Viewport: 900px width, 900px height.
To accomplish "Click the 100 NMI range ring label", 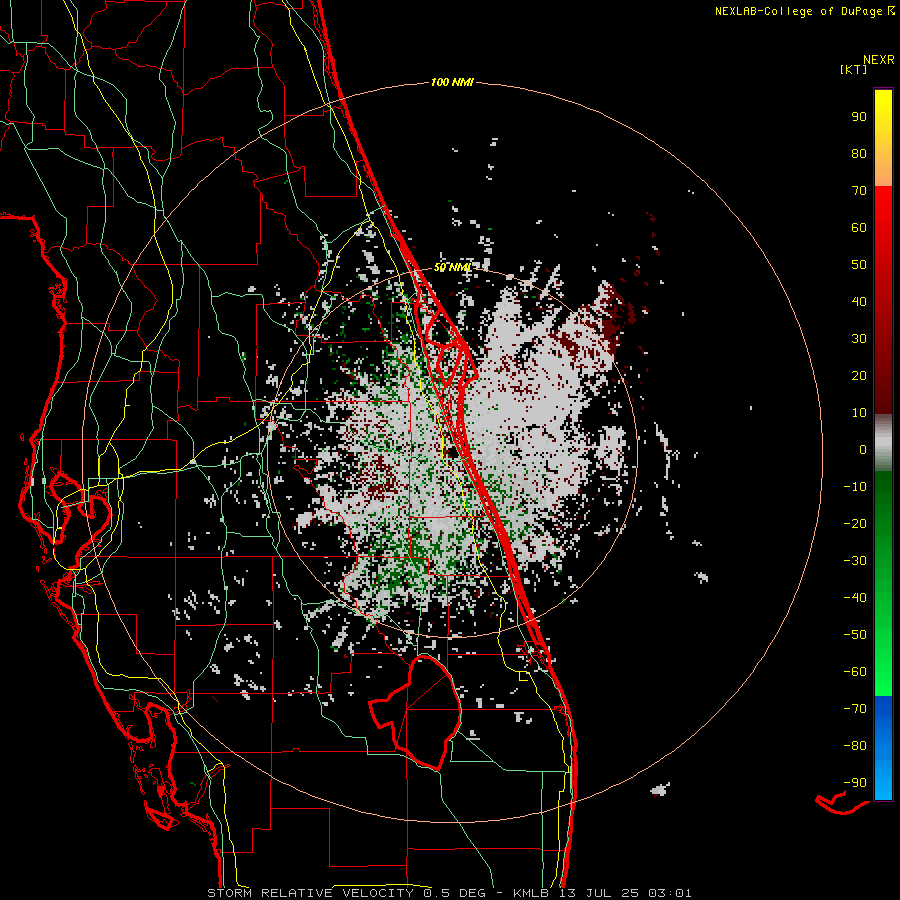I will [452, 83].
